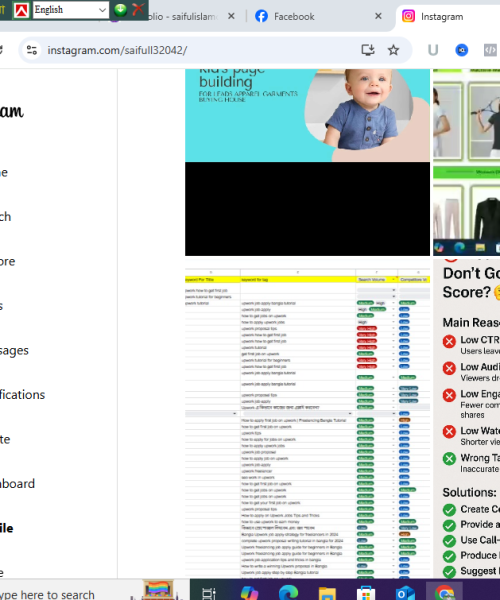
Task: Open the keyword spreadsheet post thumbnail
Action: pyautogui.click(x=308, y=420)
